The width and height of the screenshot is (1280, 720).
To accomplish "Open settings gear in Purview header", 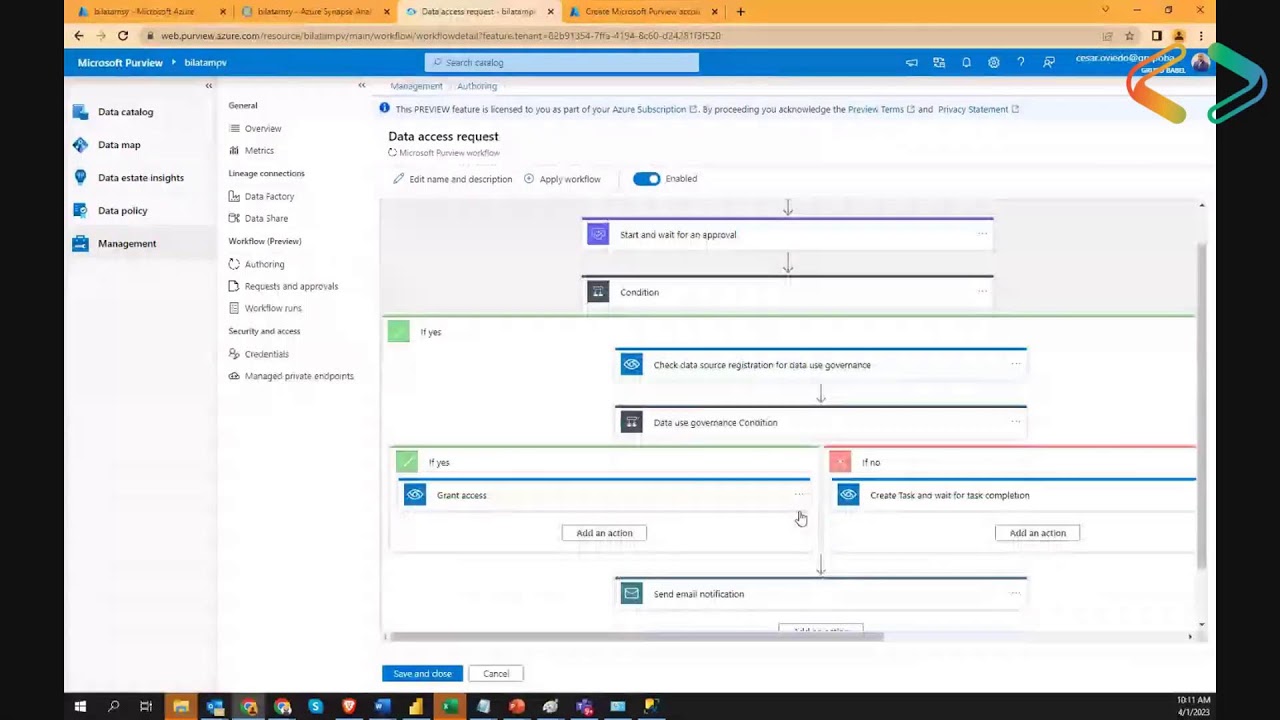I will point(993,63).
